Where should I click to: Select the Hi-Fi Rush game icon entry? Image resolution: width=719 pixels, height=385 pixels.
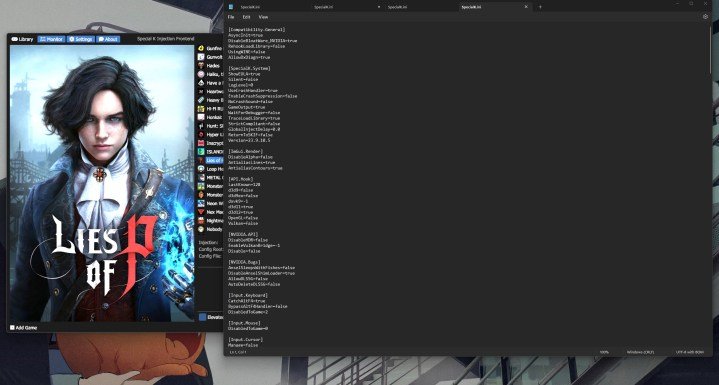[201, 109]
